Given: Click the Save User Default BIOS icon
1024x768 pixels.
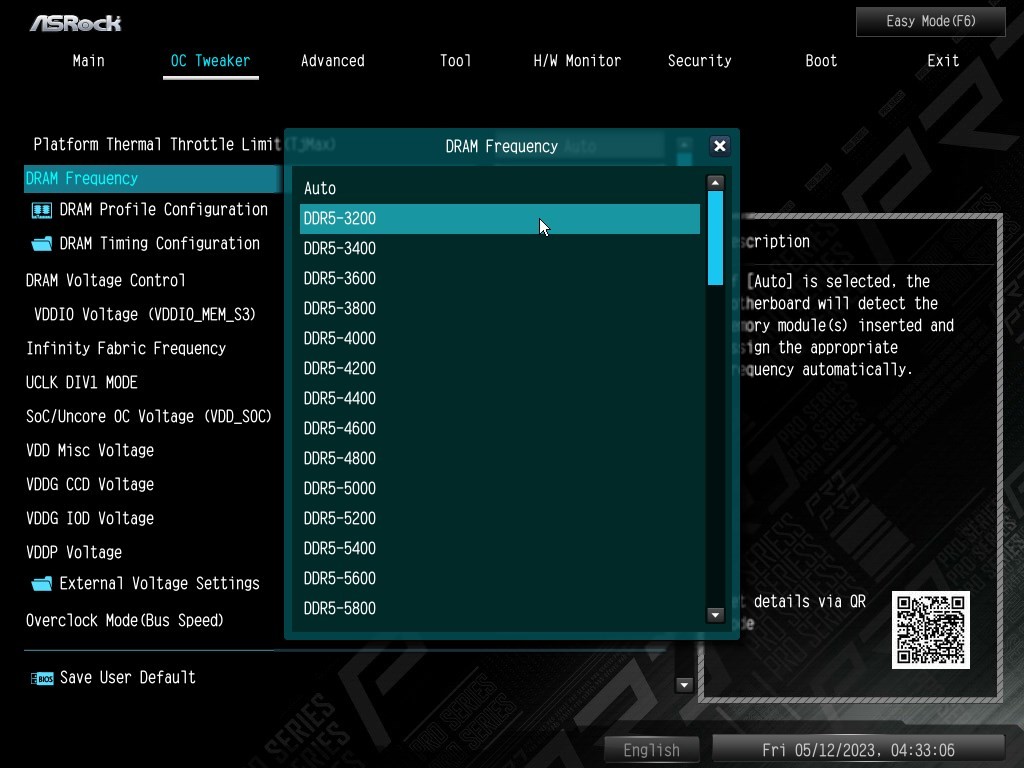Looking at the screenshot, I should [x=42, y=678].
